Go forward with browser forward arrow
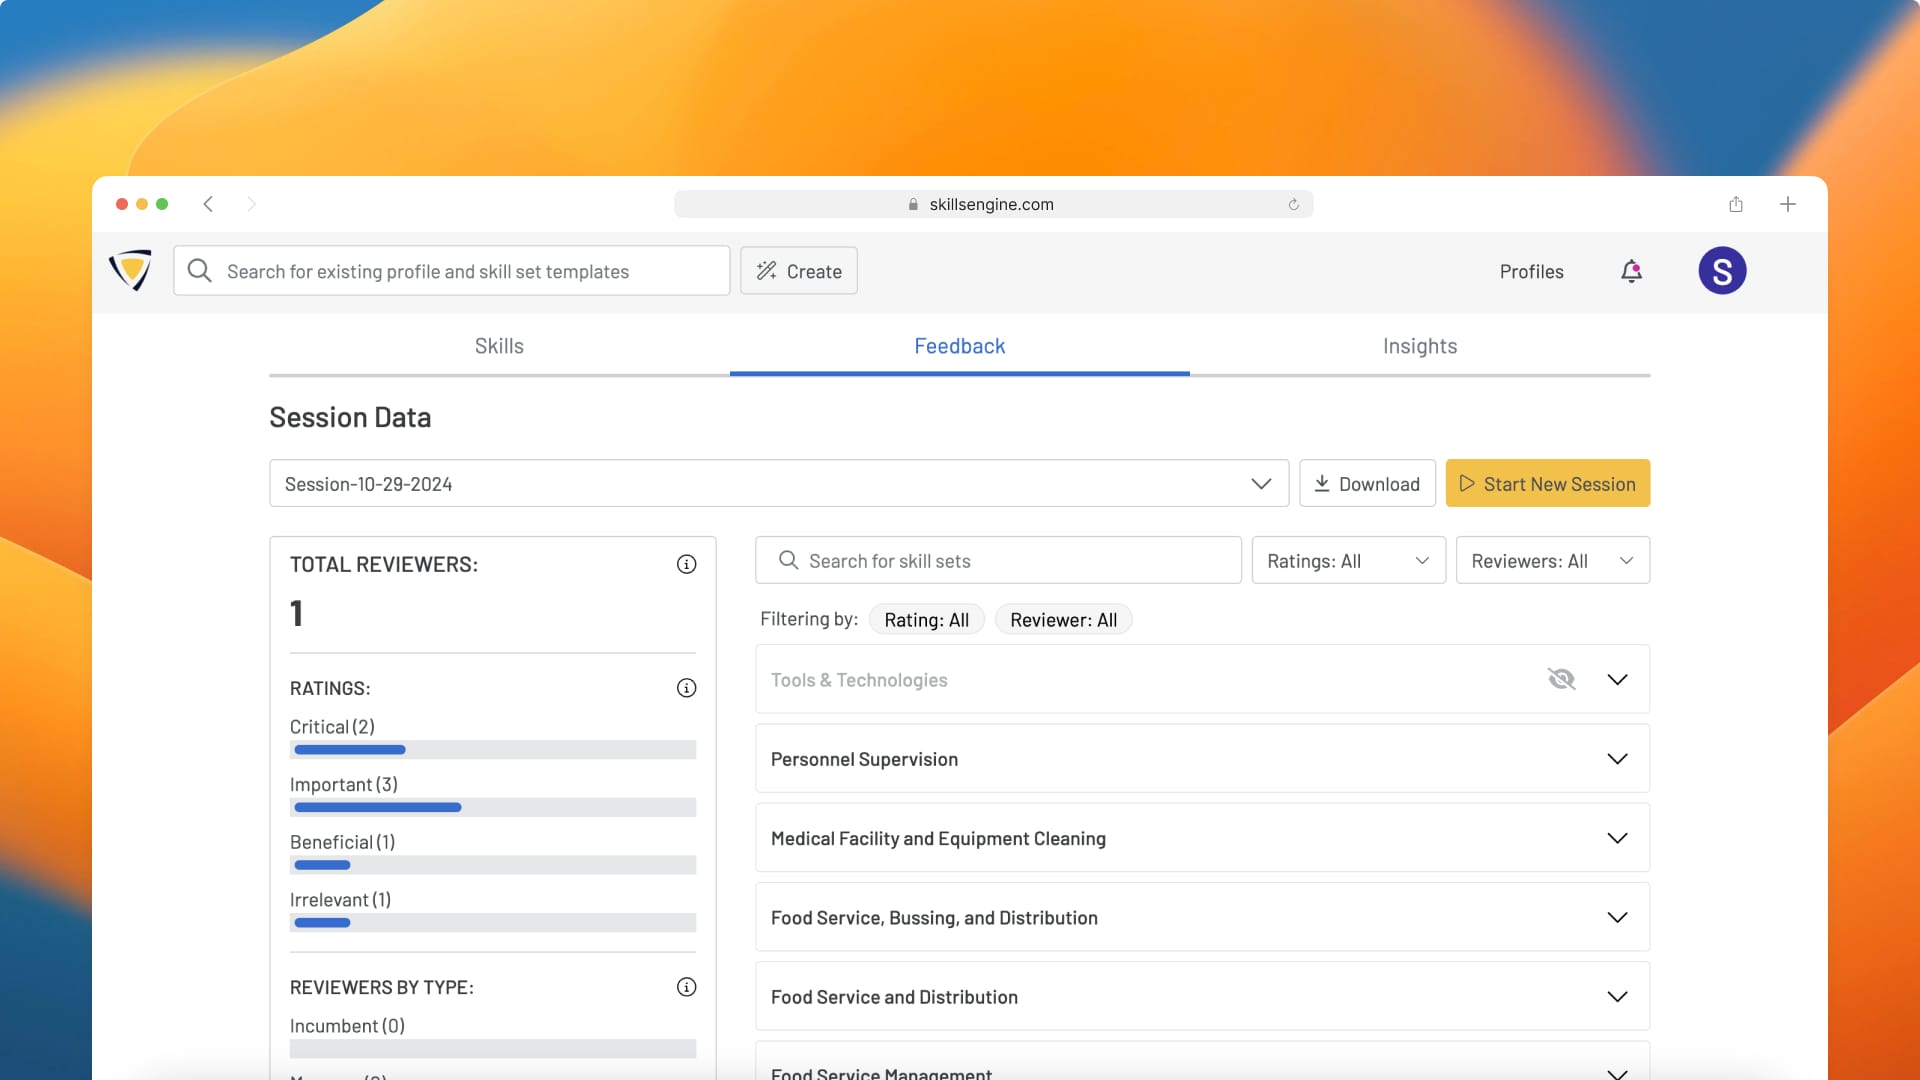The height and width of the screenshot is (1080, 1920). 251,204
